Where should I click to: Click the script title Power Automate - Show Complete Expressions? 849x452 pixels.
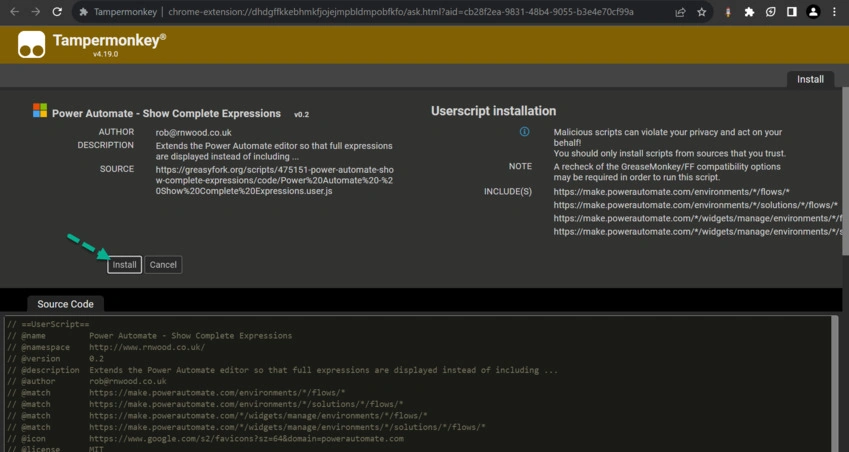pos(166,114)
